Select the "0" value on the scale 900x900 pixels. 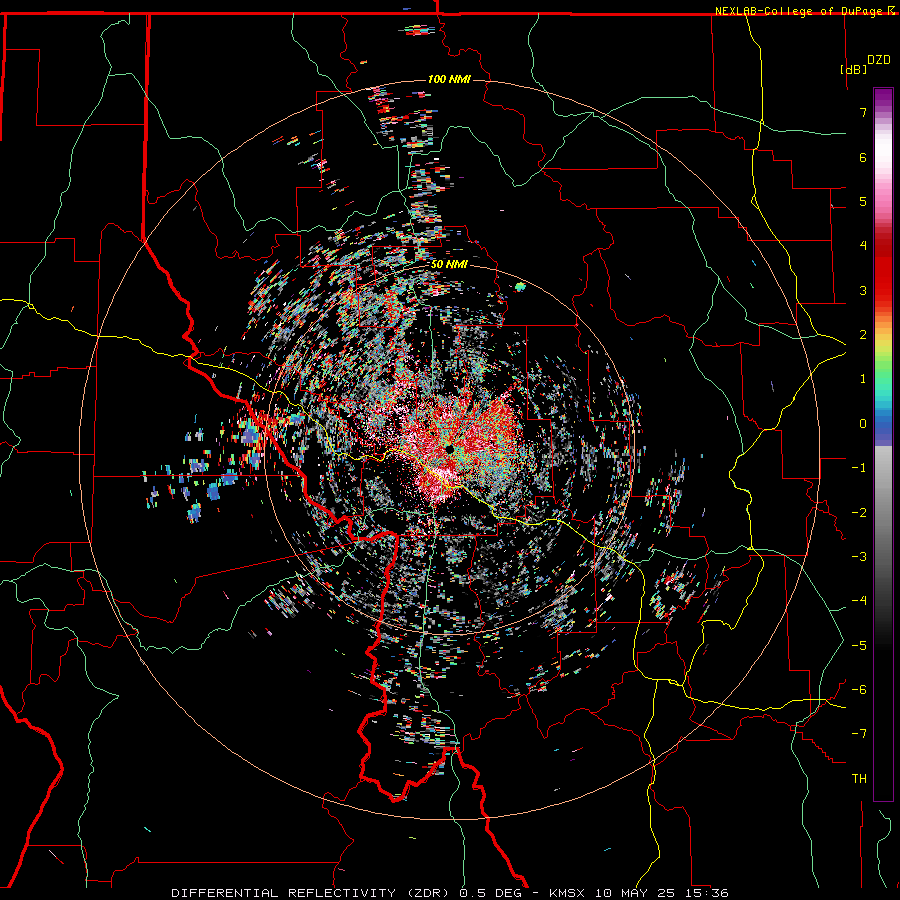click(x=863, y=424)
